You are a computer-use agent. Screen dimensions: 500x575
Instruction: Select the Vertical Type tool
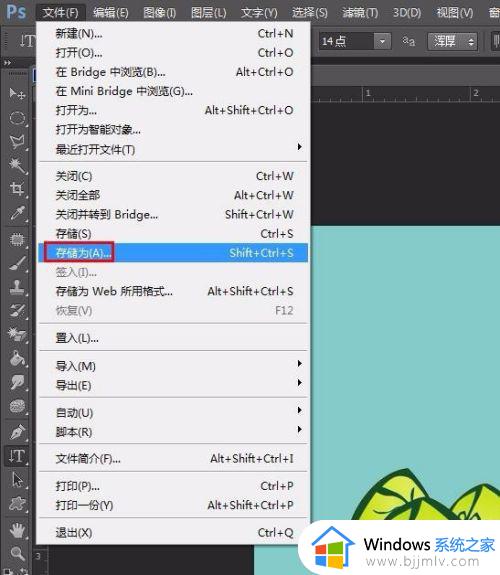(x=17, y=456)
